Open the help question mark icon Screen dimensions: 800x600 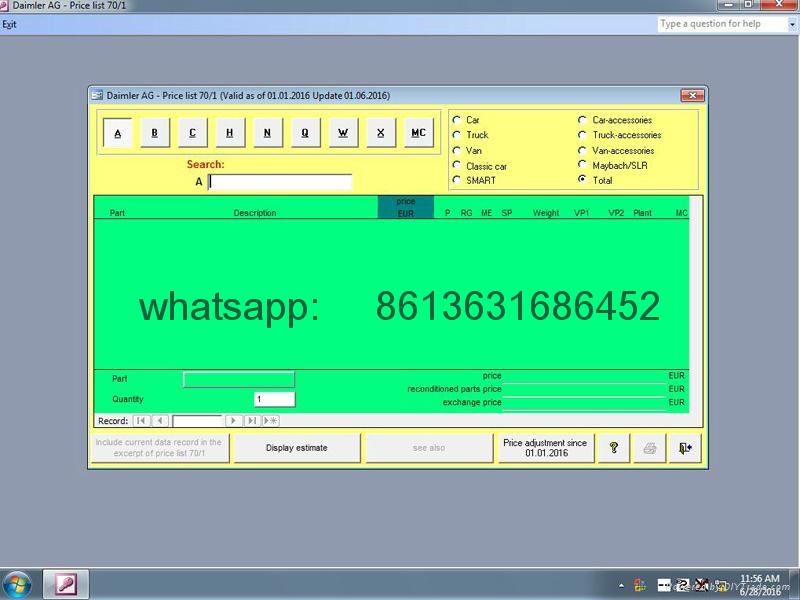click(x=613, y=447)
